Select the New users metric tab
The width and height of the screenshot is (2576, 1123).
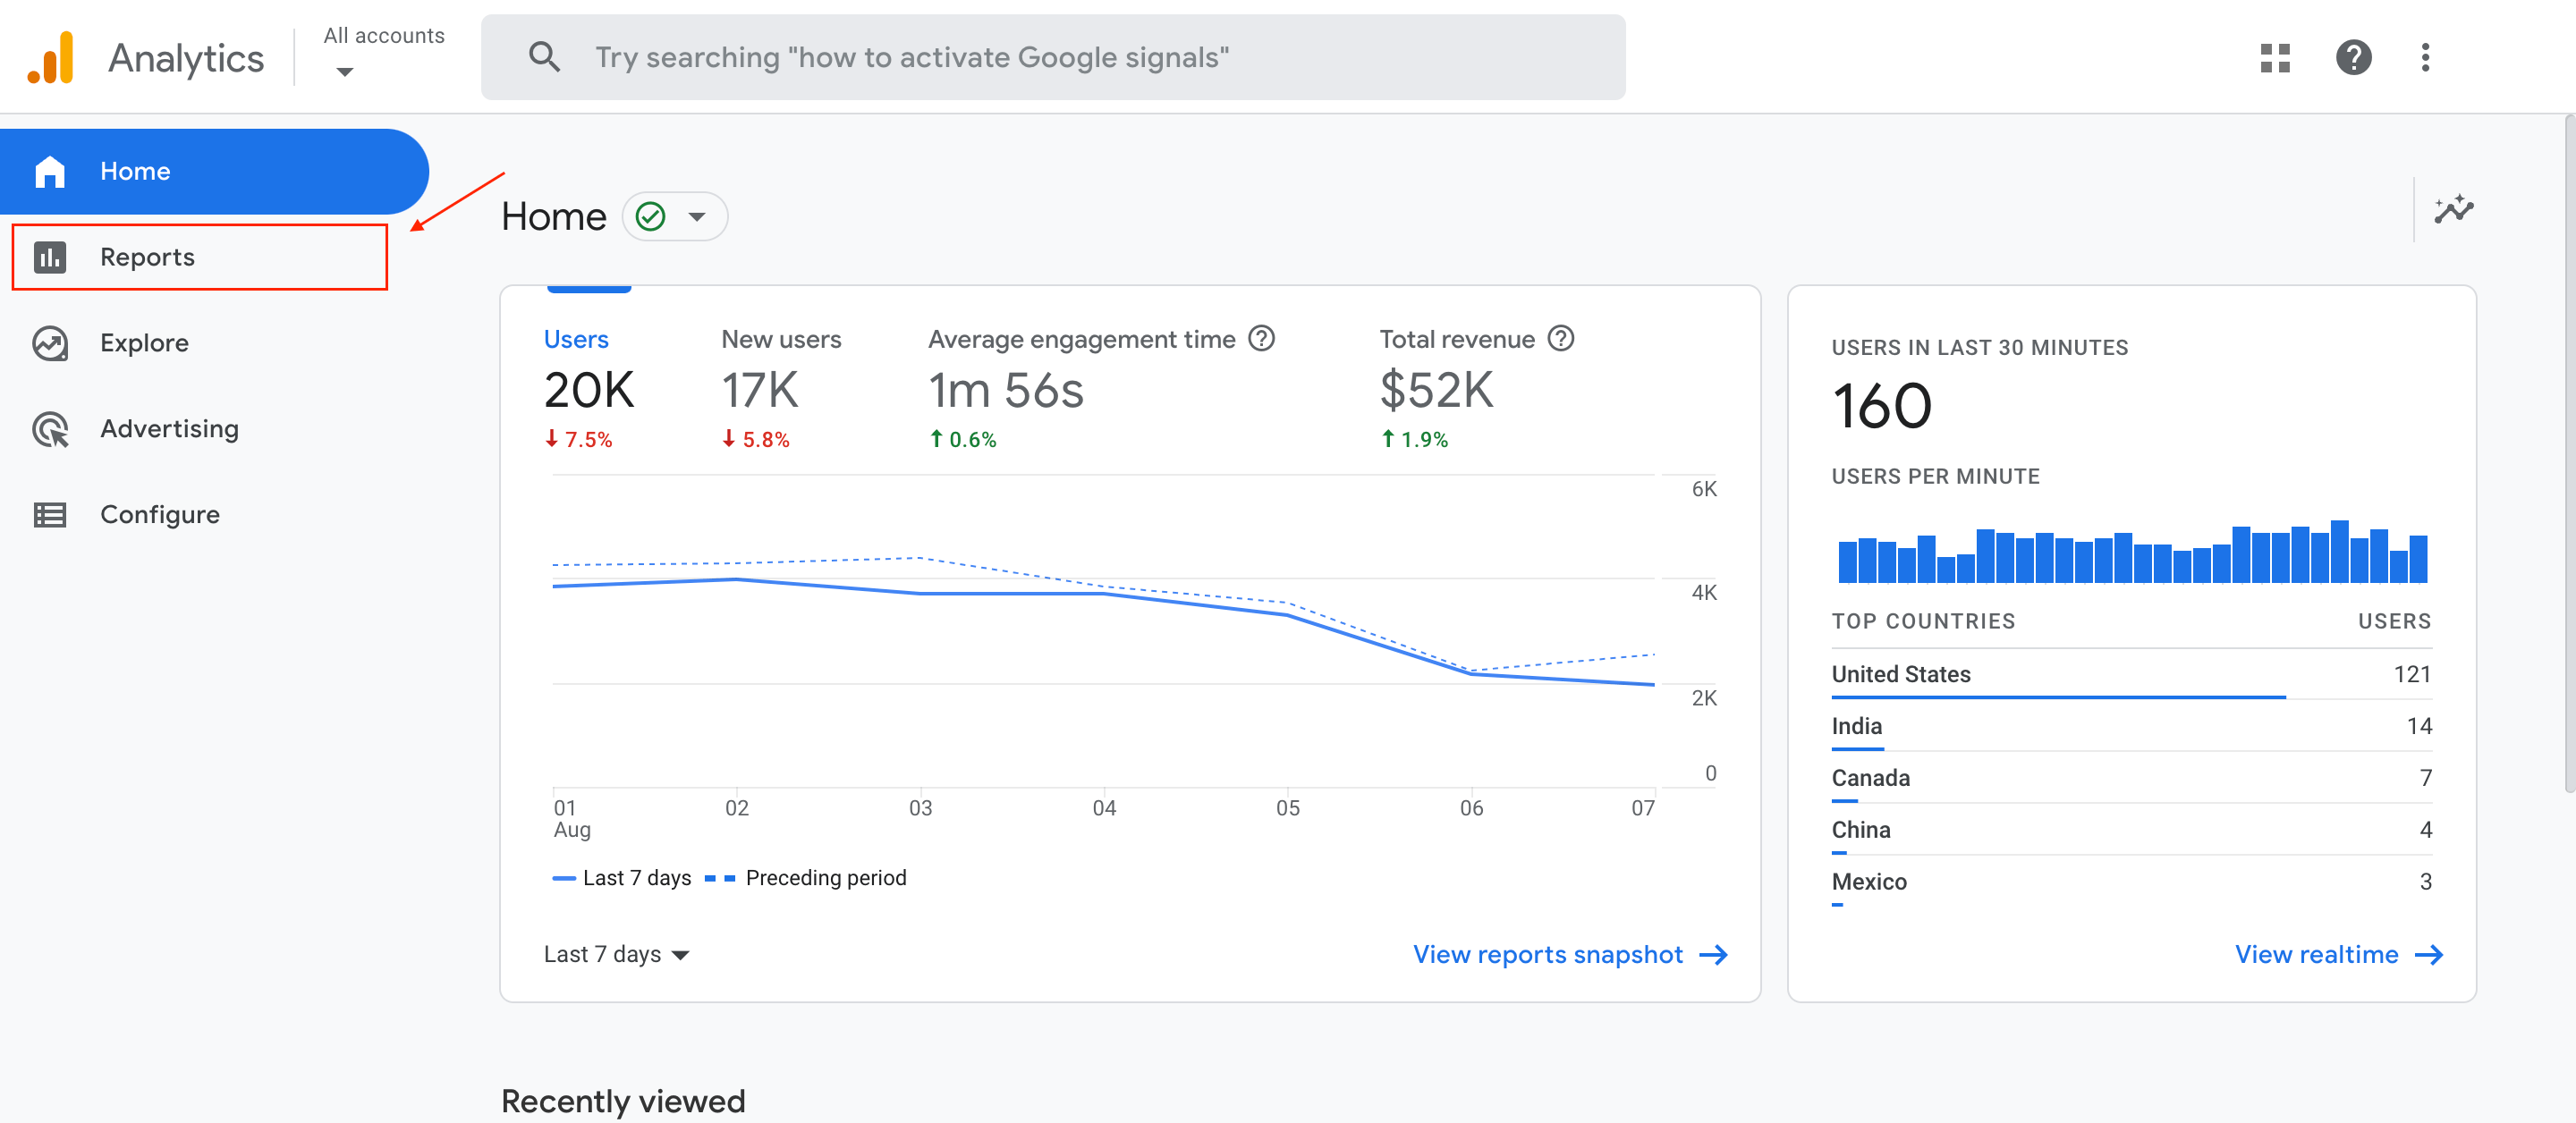click(781, 388)
